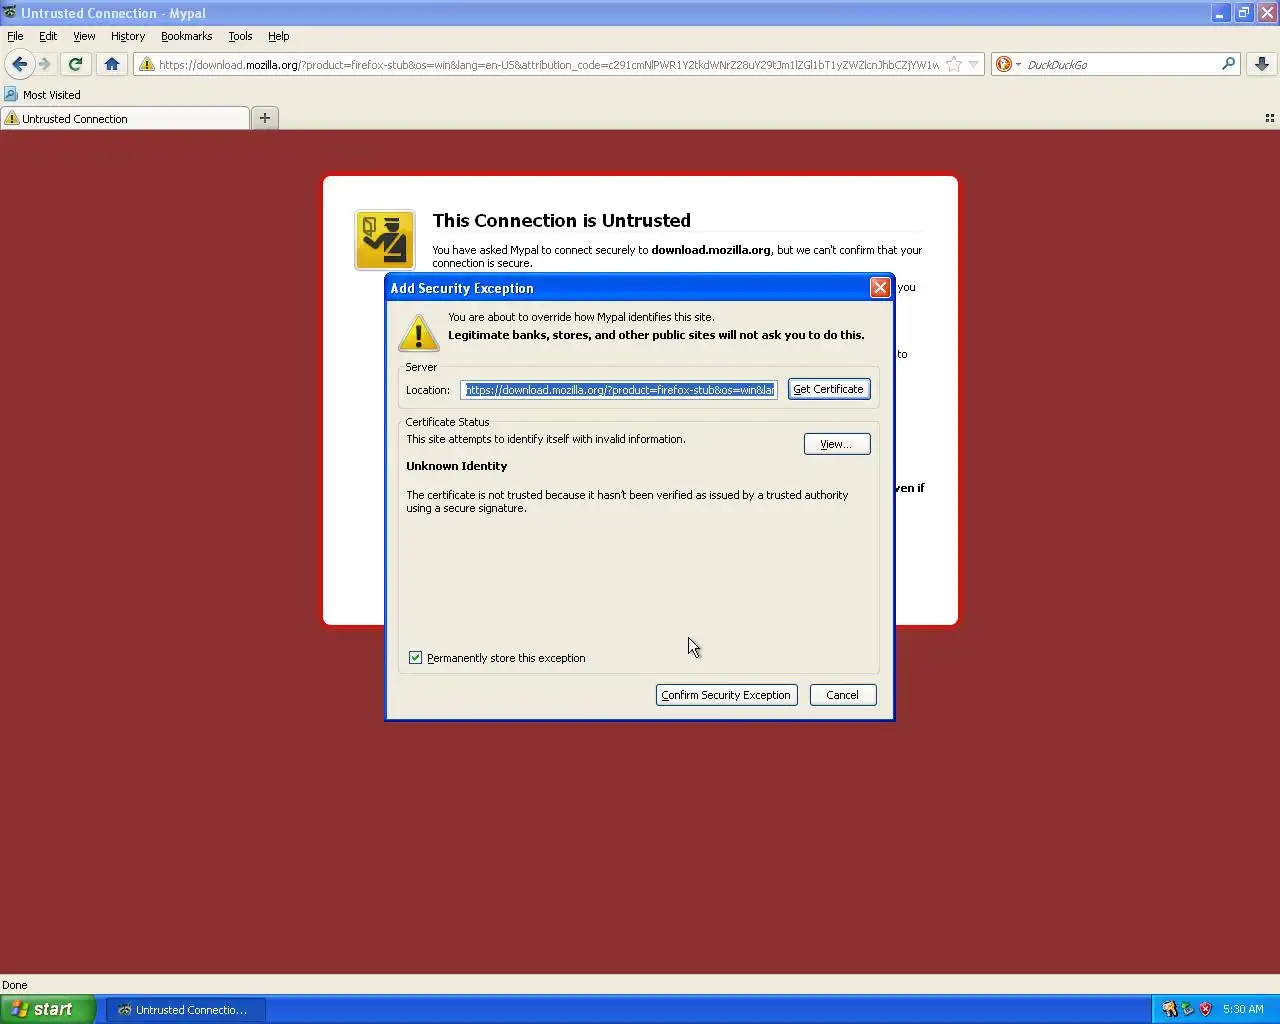
Task: Uncheck Permanently store this exception
Action: pyautogui.click(x=415, y=657)
